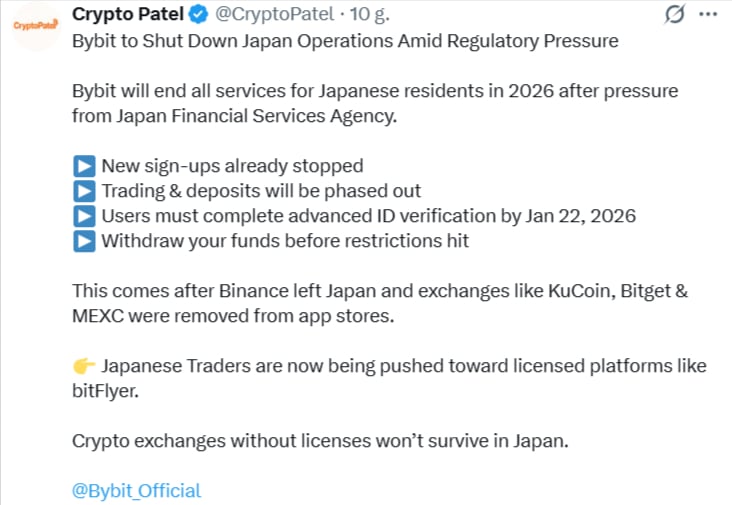Click the Bybit to Shut Down headline
Viewport: 732px width, 505px height.
(345, 41)
